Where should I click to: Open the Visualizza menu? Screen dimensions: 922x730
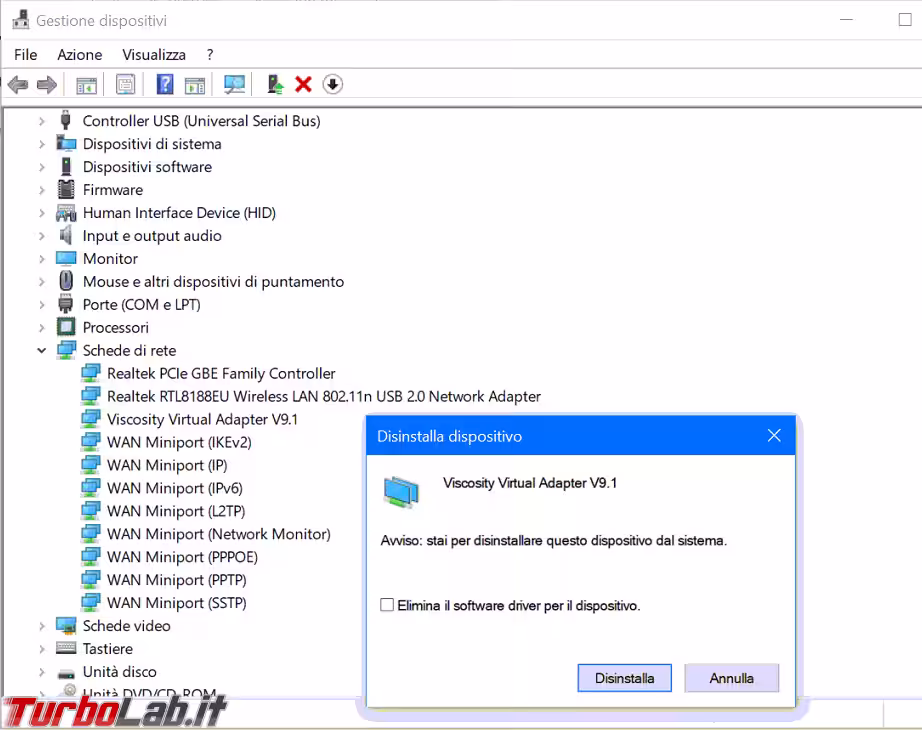pos(154,55)
